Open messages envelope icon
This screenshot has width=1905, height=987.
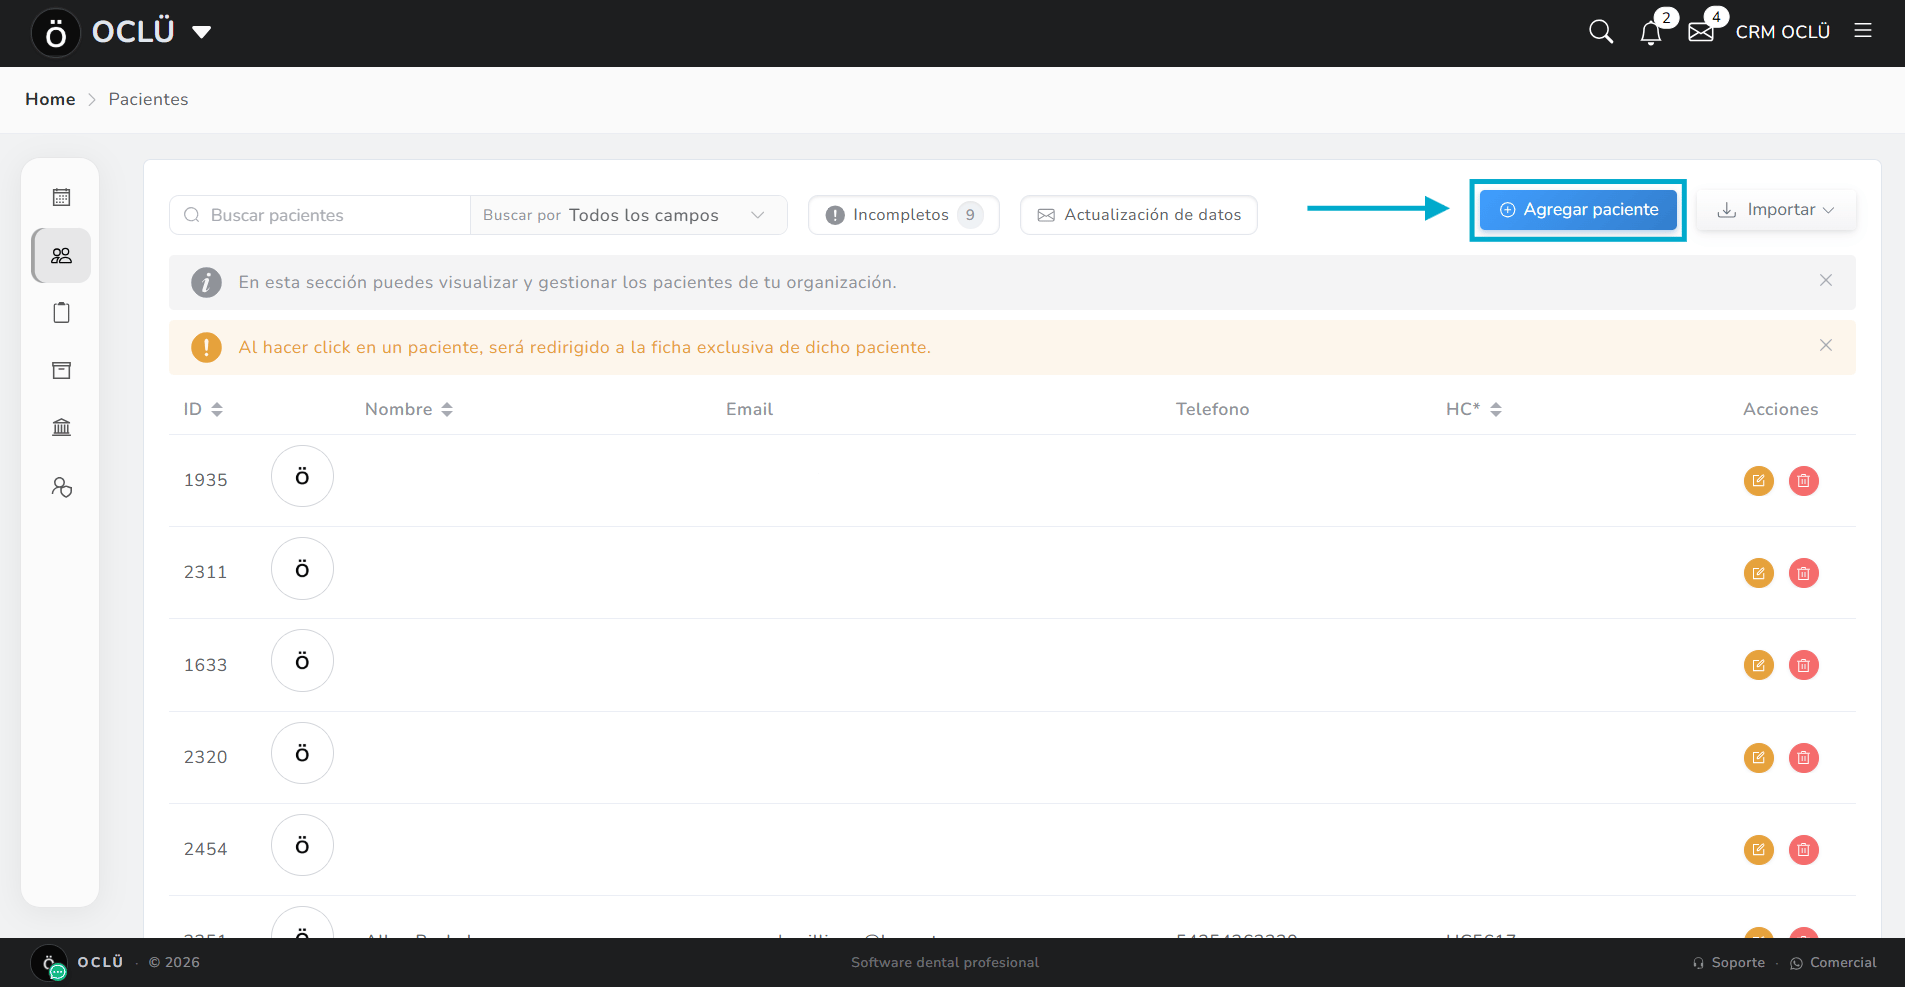pos(1701,33)
